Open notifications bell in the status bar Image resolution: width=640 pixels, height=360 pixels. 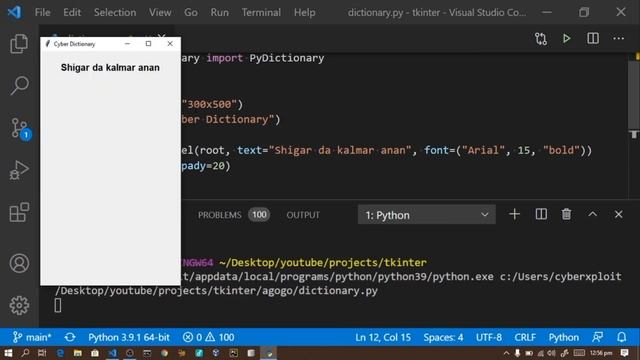point(621,337)
